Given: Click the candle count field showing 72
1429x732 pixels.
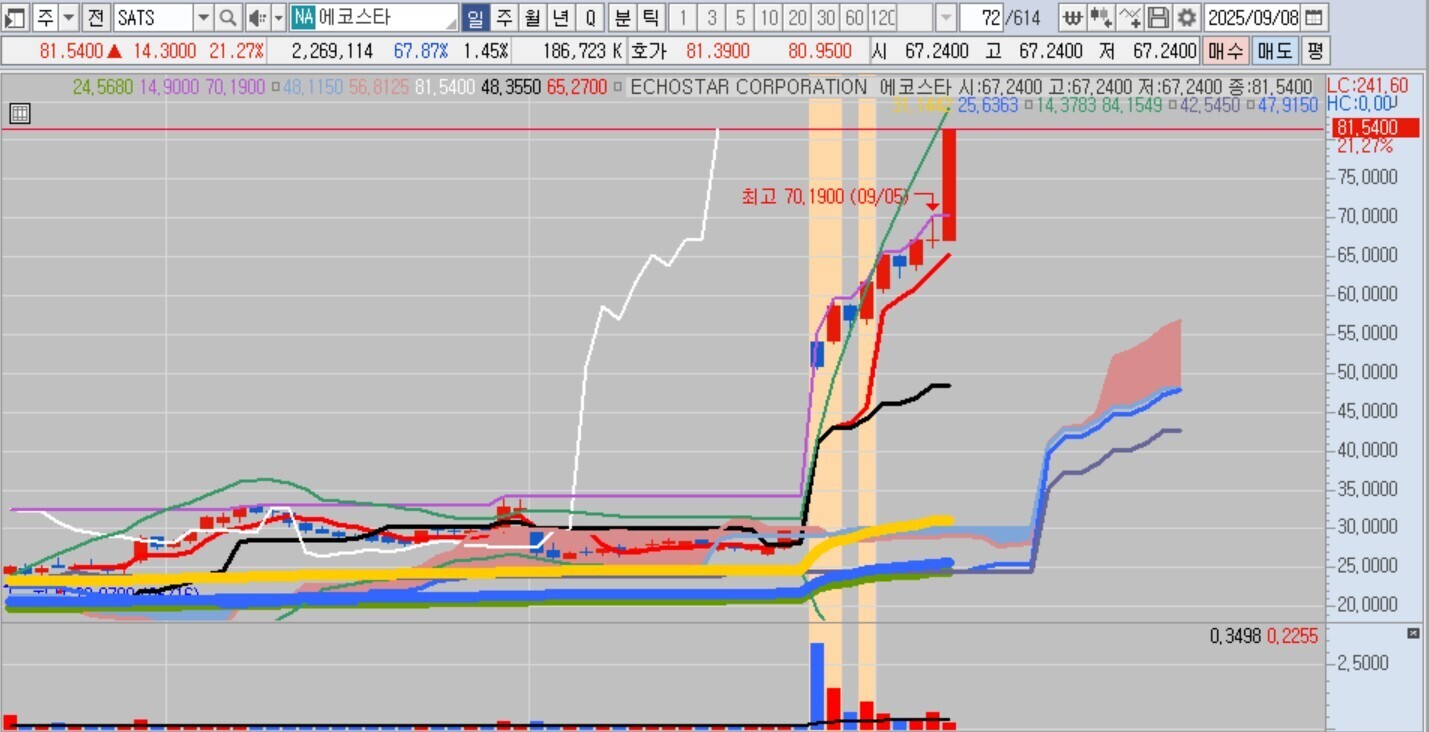Looking at the screenshot, I should tap(980, 17).
